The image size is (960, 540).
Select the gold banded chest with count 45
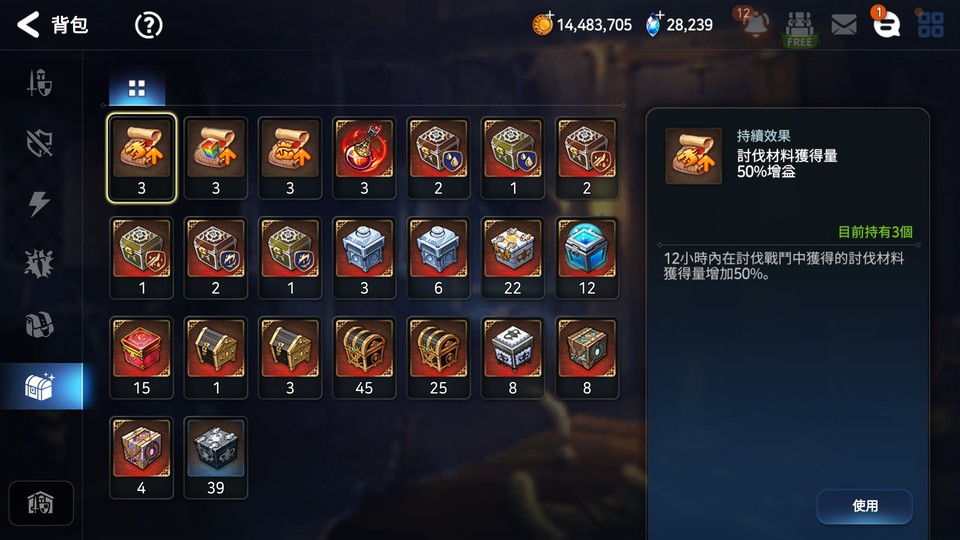[x=364, y=358]
